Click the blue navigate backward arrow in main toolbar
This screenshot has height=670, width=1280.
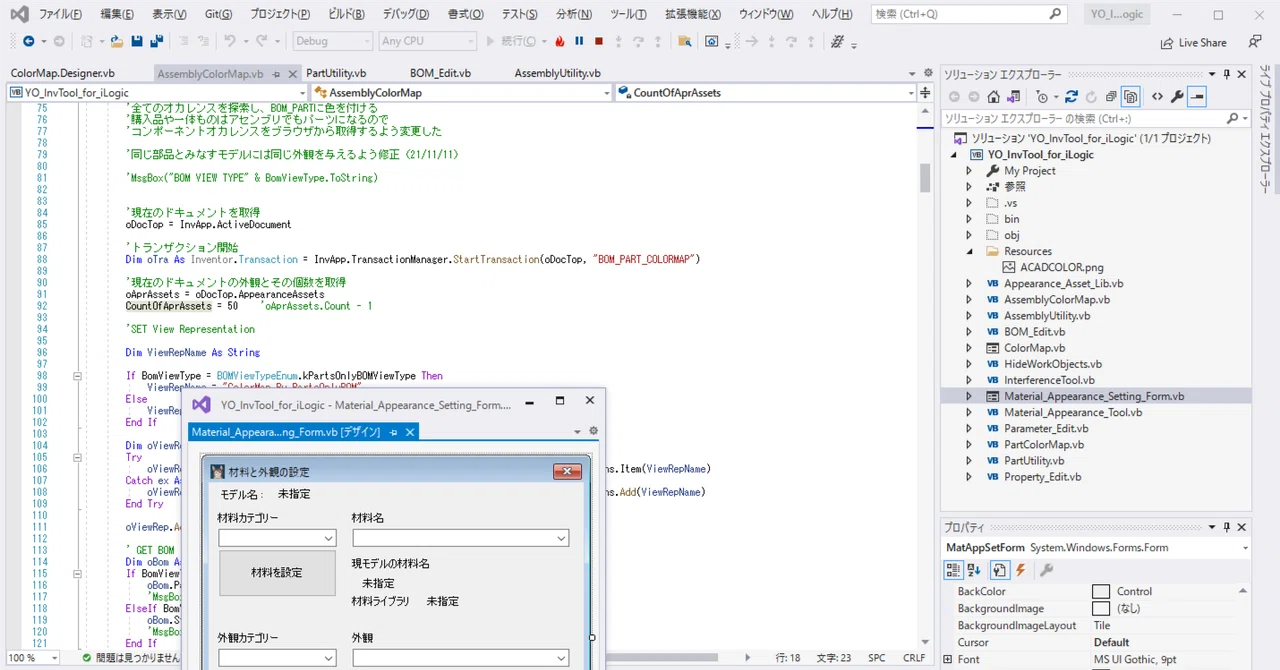(x=28, y=41)
